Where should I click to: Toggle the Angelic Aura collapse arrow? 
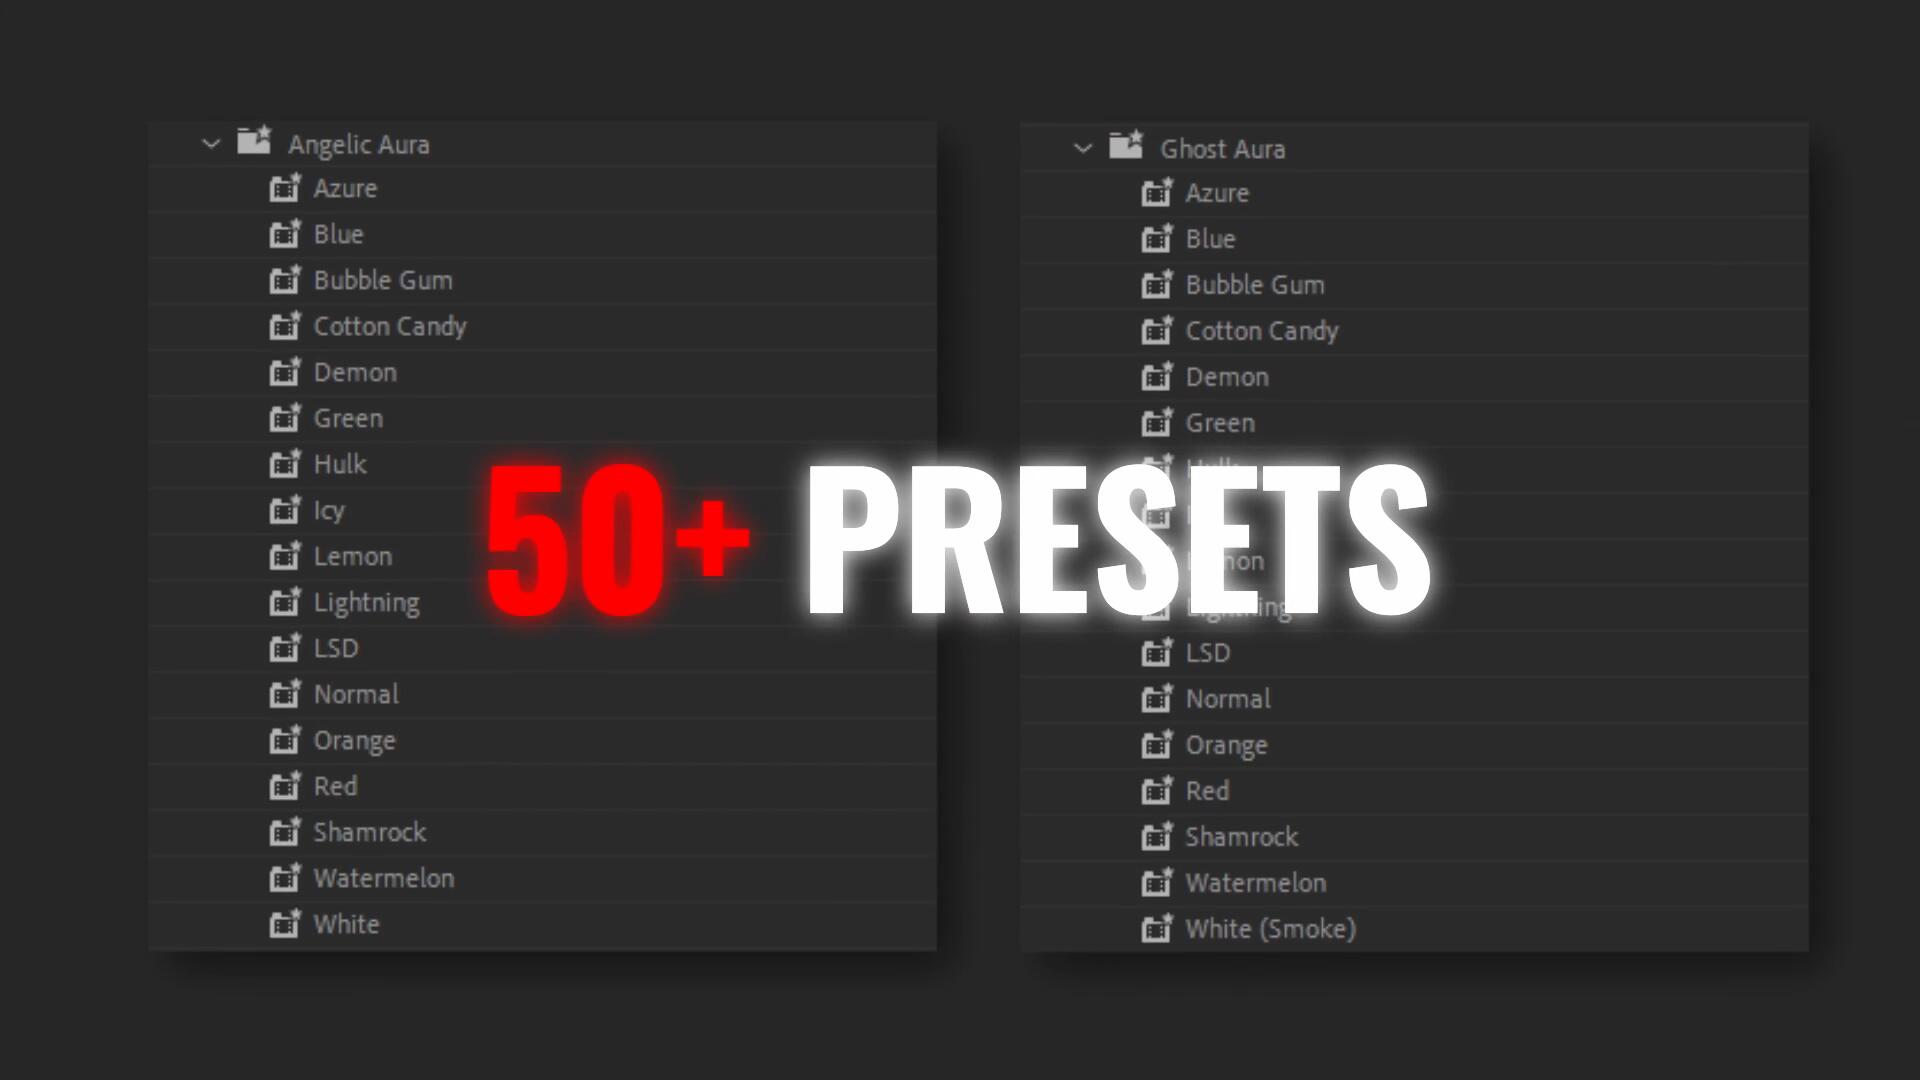[211, 145]
